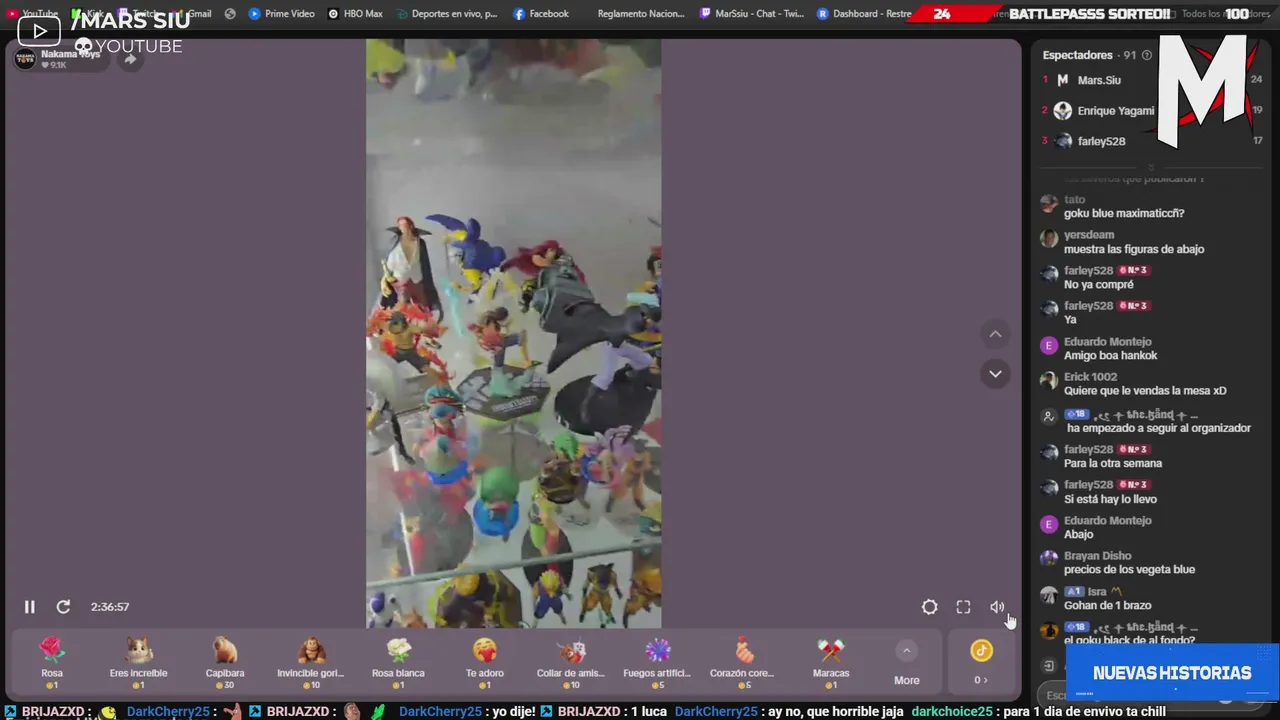
Task: Share the Nakama Toys live with the arrow icon
Action: coord(130,59)
